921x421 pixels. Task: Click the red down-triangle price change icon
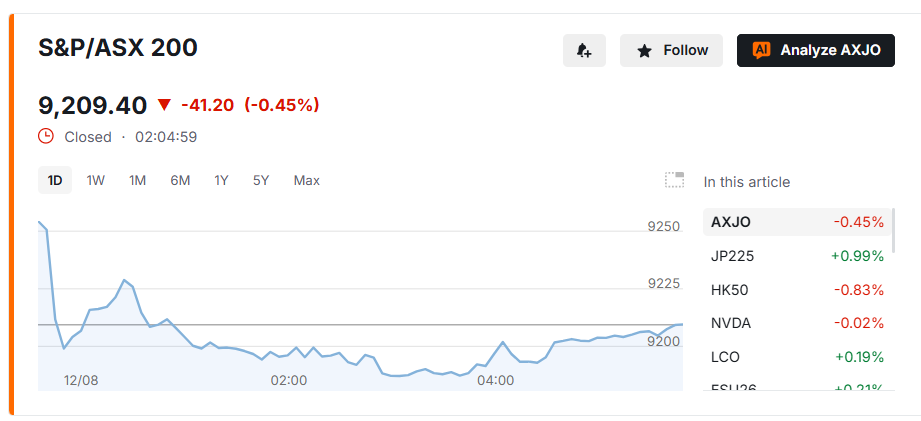[x=164, y=106]
